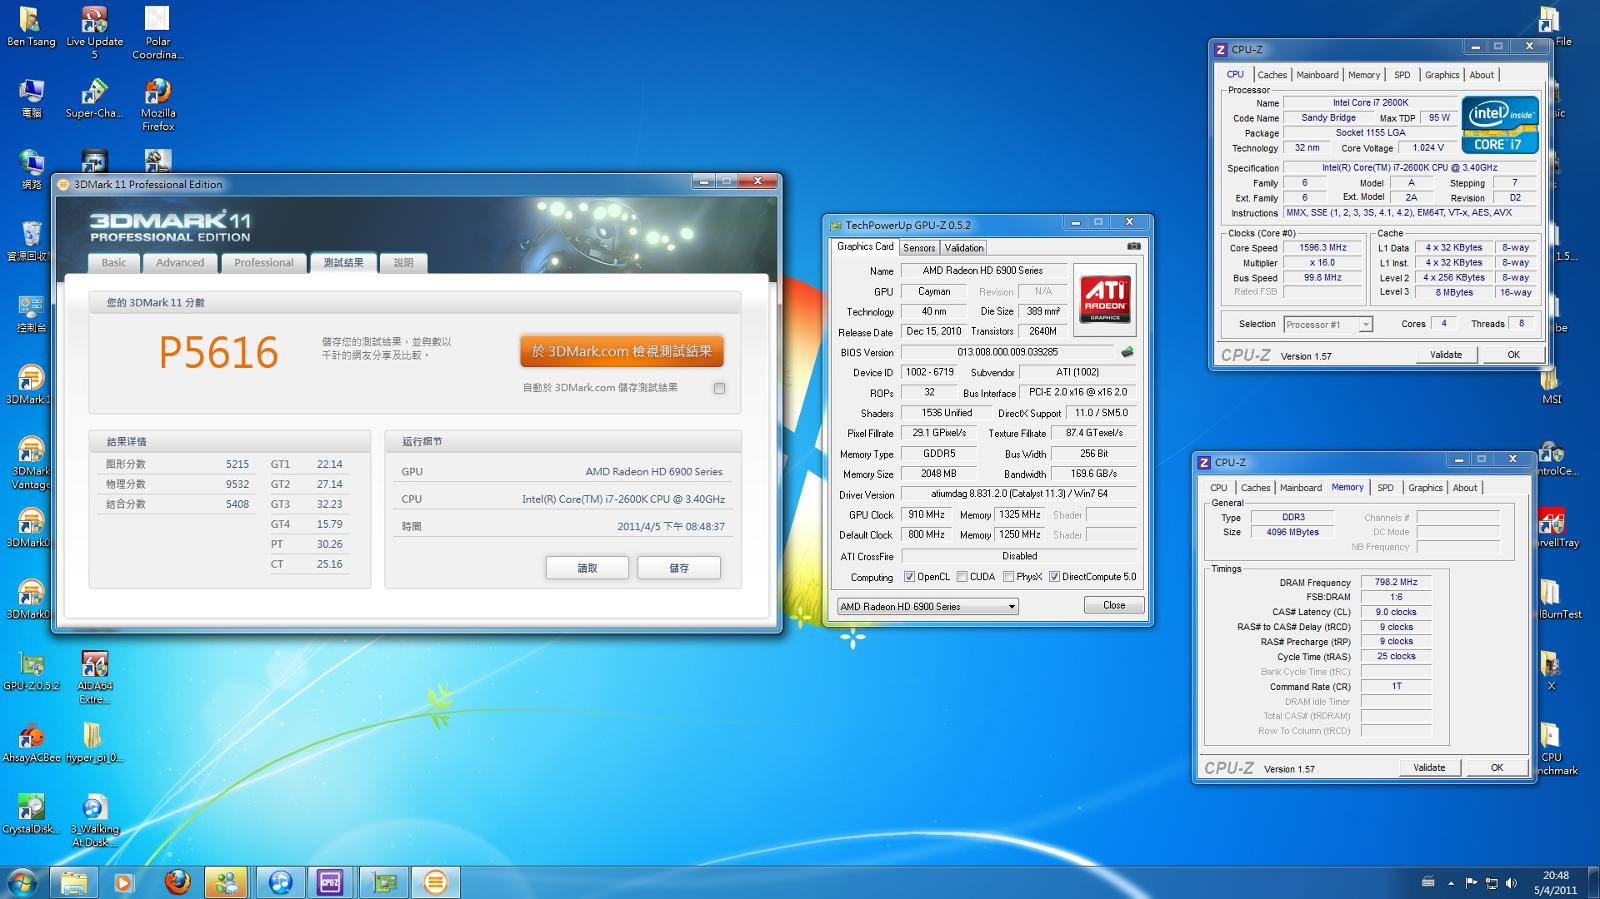Click the P5616 score text
The width and height of the screenshot is (1600, 899).
(218, 352)
